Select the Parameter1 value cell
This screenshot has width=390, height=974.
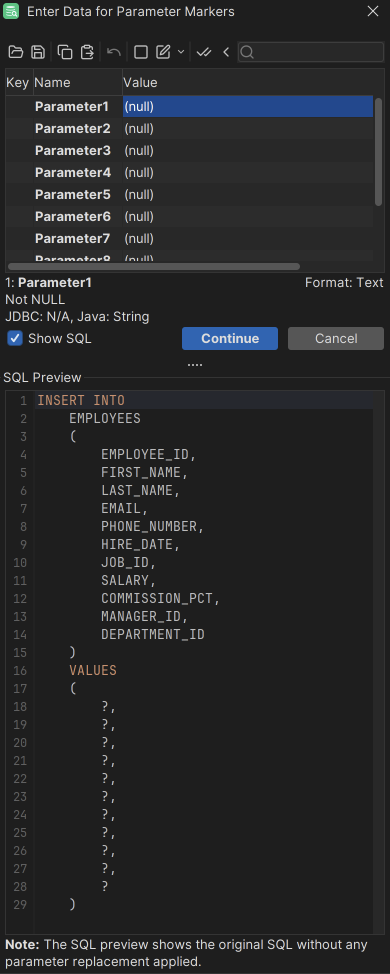248,106
